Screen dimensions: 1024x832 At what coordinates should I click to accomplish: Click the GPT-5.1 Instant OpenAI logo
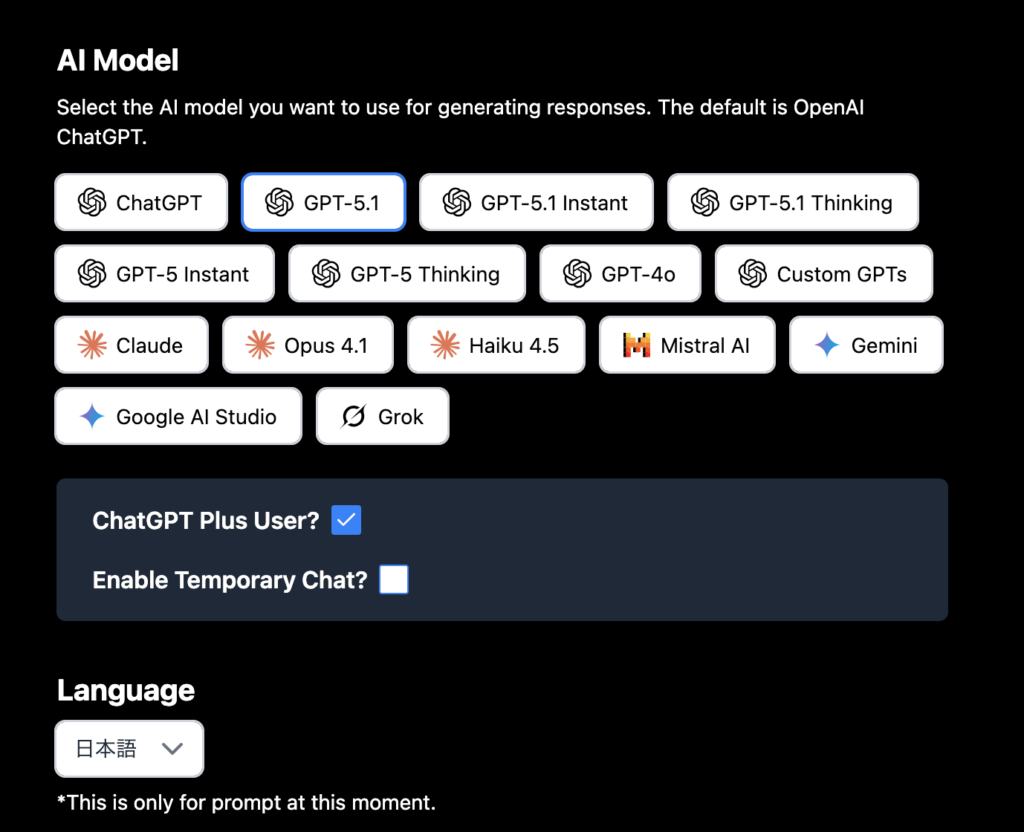[x=457, y=203]
